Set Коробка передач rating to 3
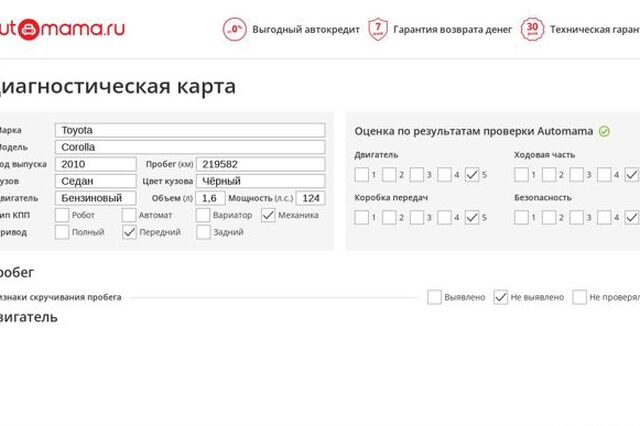 click(417, 217)
